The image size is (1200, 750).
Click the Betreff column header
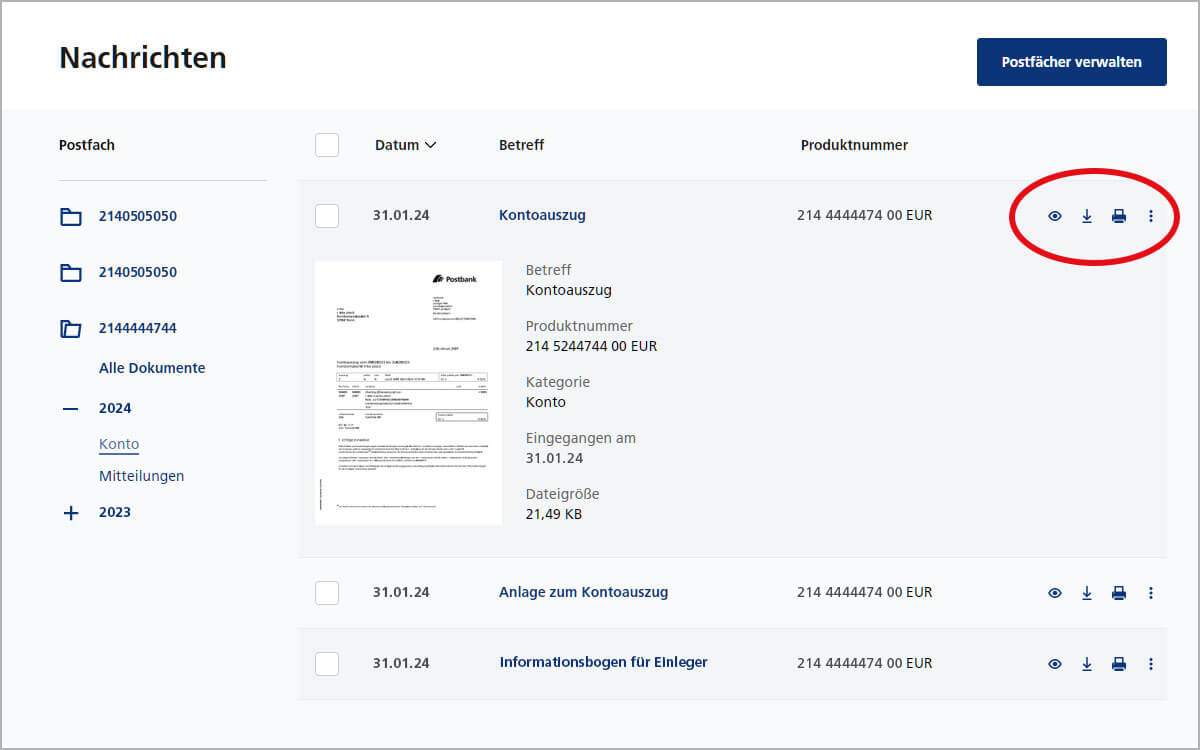click(x=521, y=145)
